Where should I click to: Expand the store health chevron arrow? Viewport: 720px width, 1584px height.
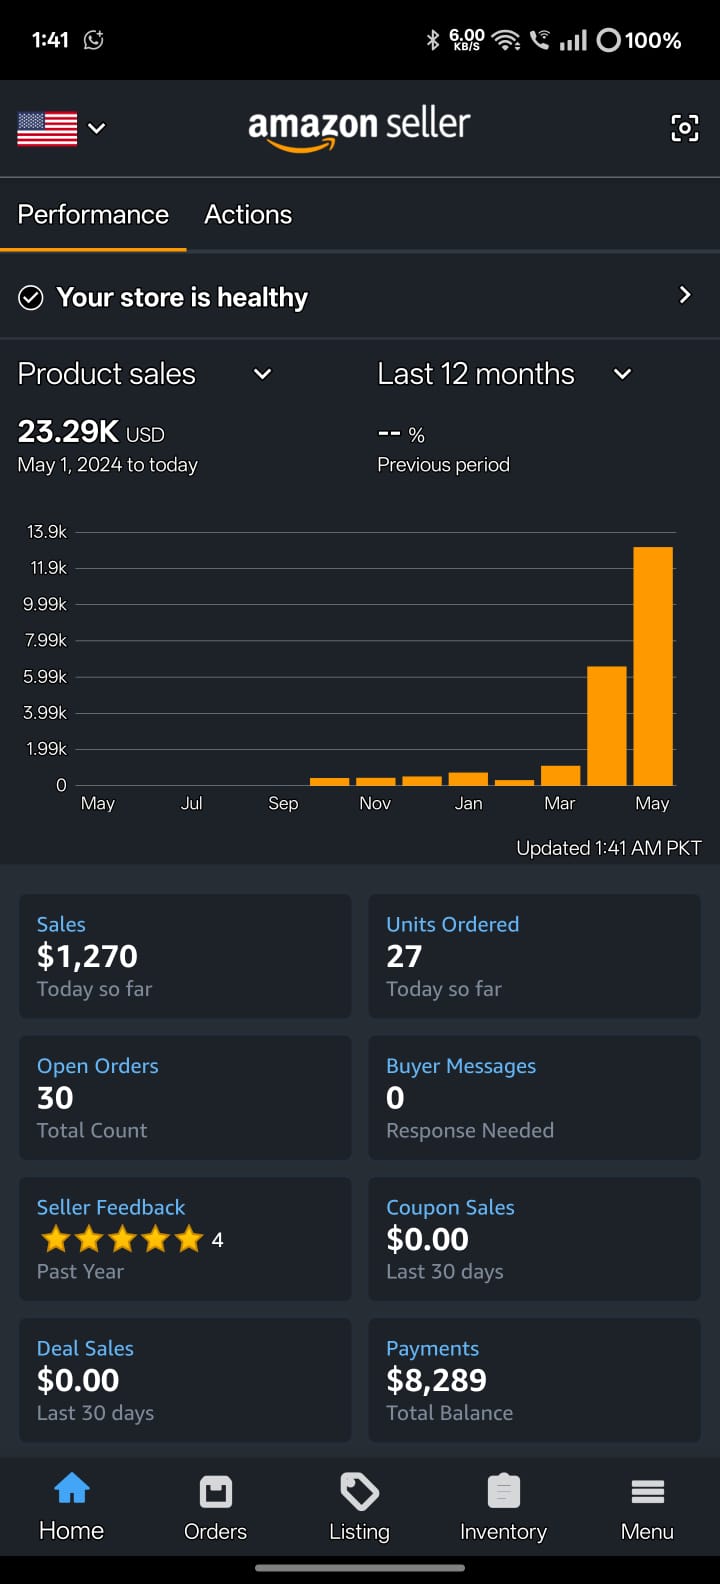coord(685,295)
